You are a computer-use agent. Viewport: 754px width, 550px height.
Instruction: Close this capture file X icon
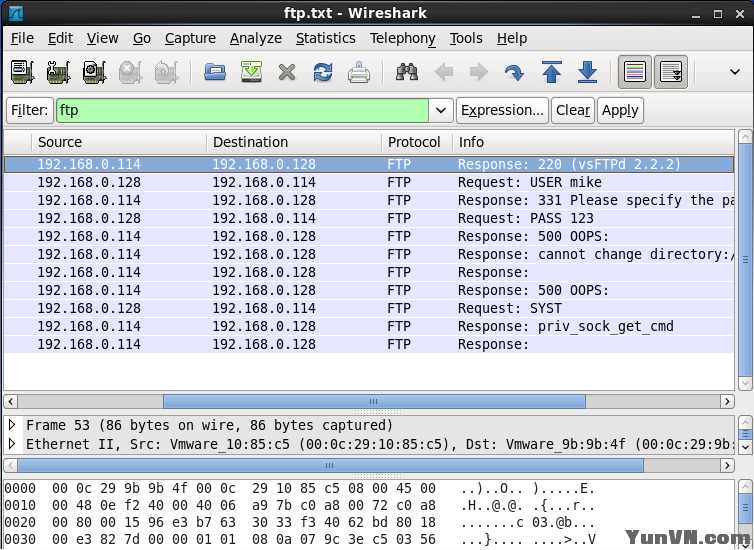click(x=287, y=73)
